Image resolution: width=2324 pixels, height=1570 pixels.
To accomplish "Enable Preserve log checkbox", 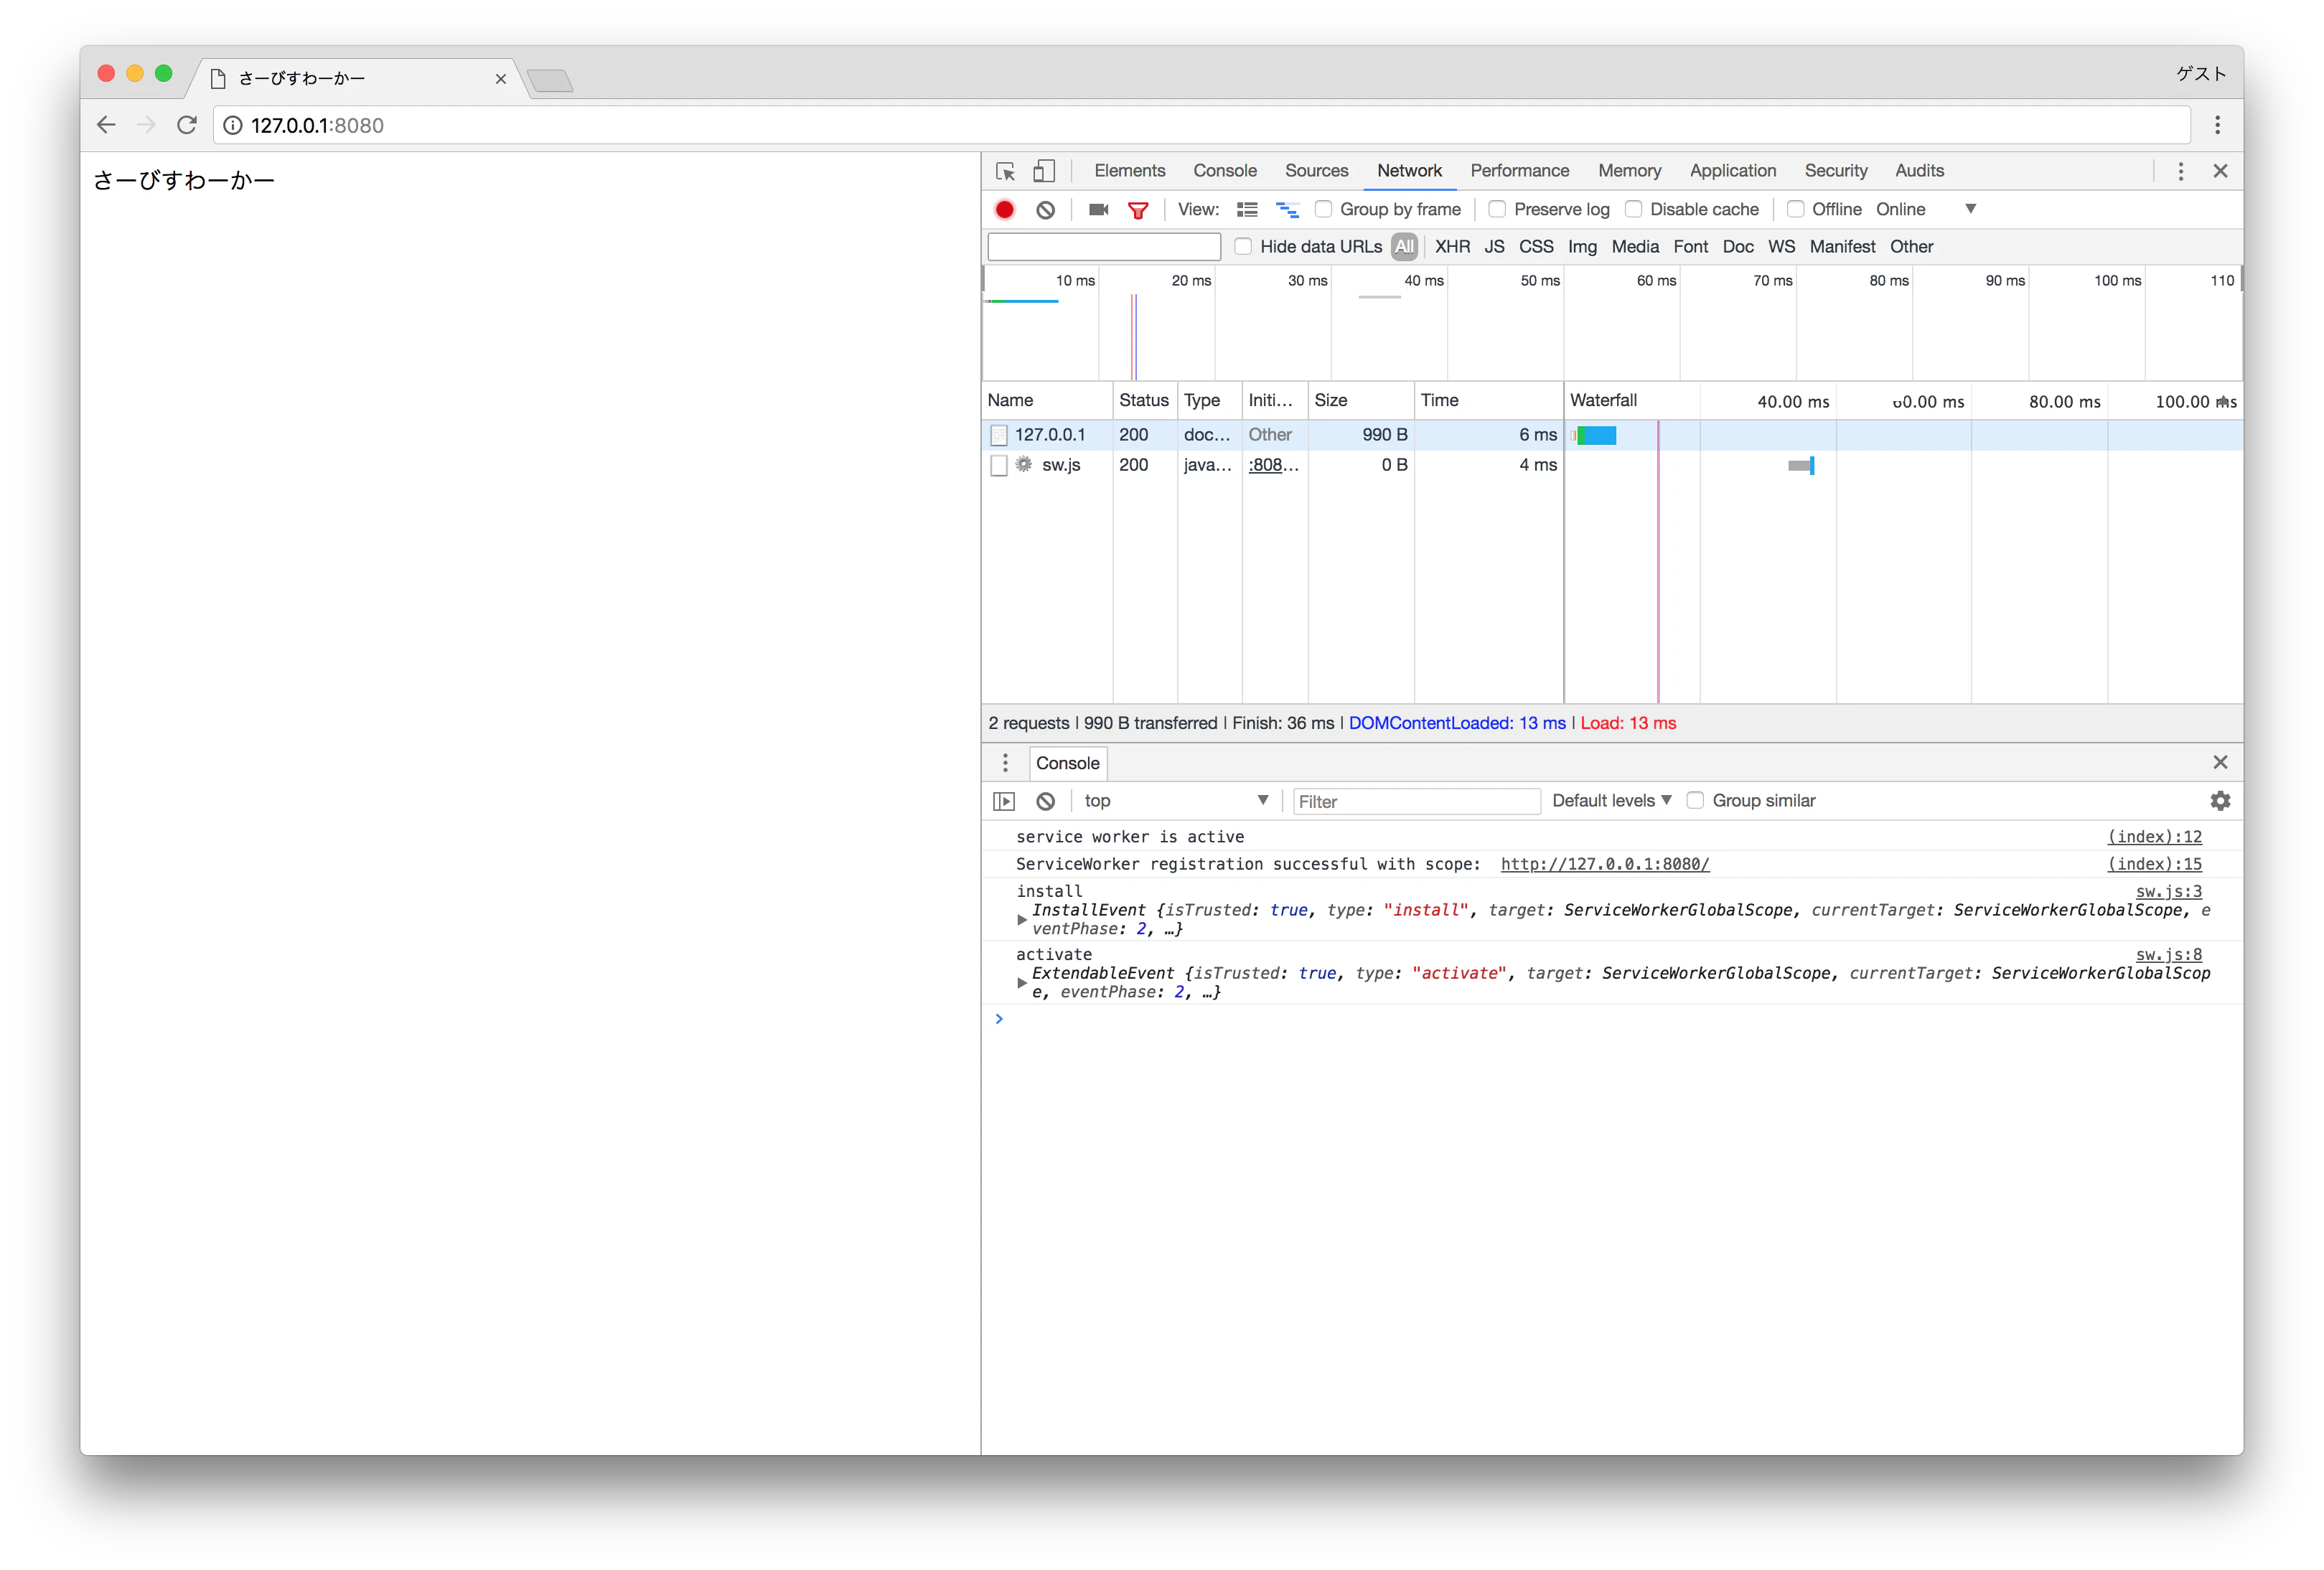I will 1497,209.
